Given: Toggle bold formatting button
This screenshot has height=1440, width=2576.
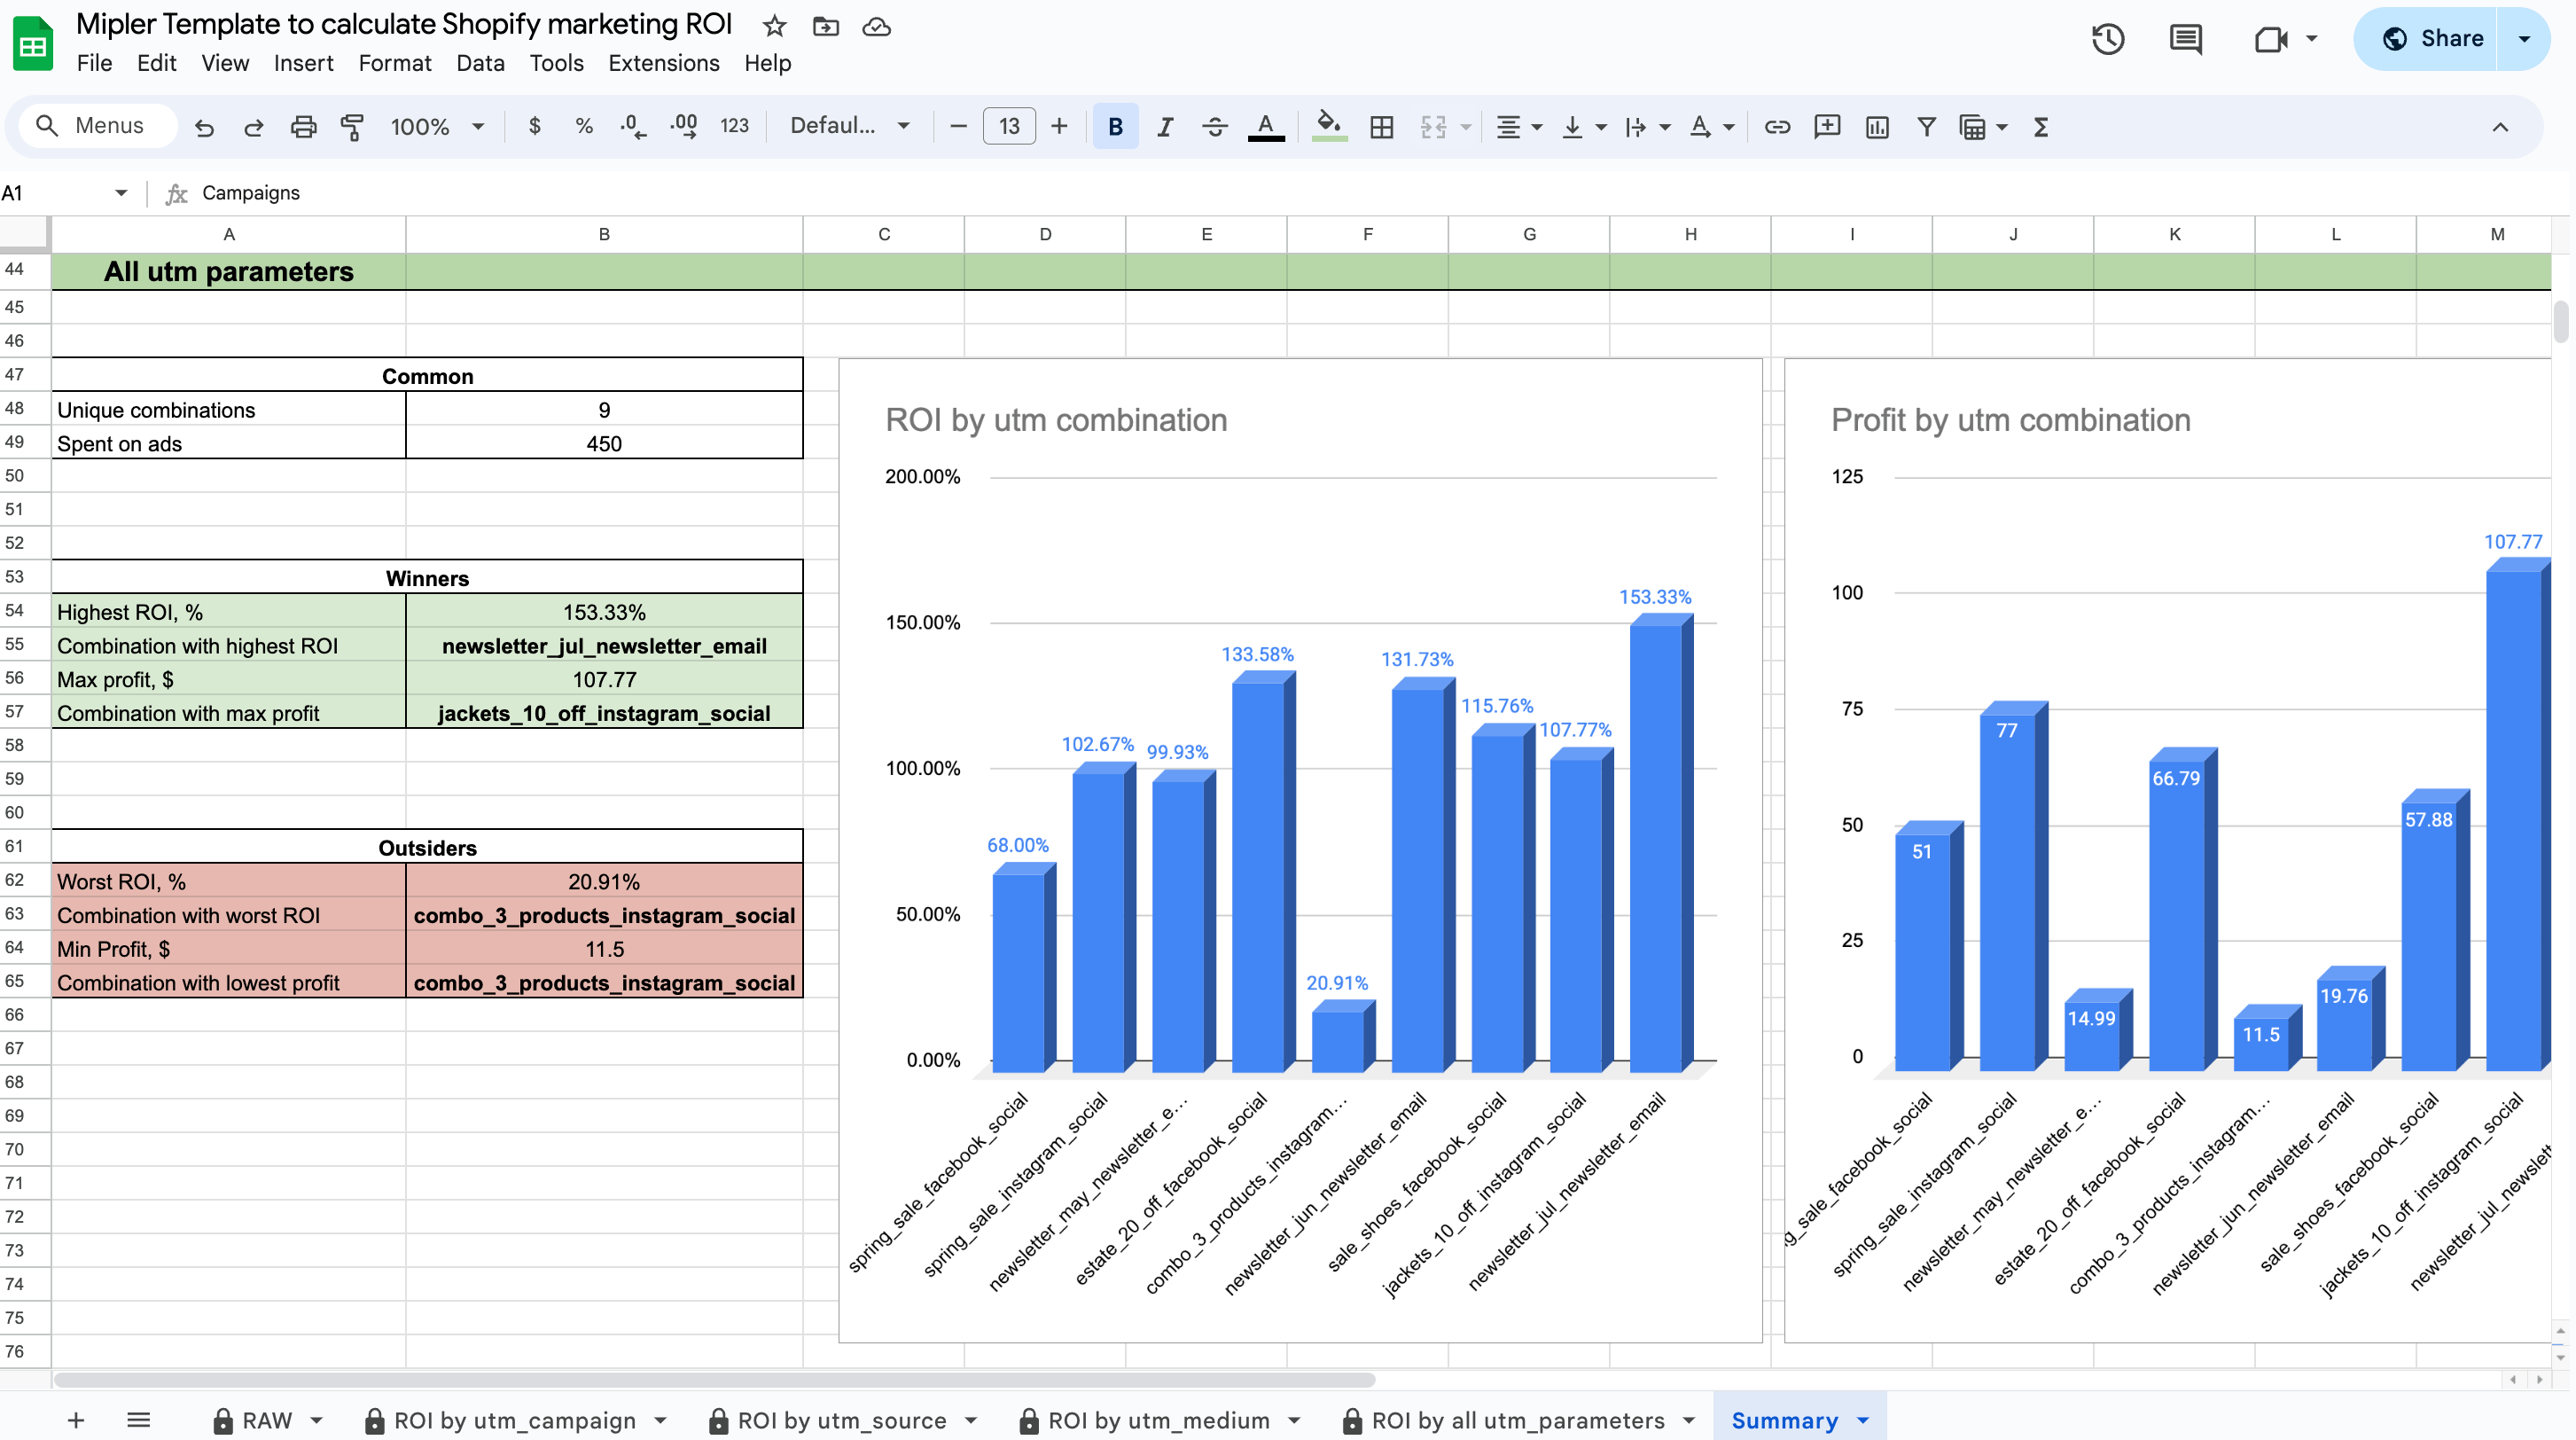Looking at the screenshot, I should click(x=1115, y=127).
